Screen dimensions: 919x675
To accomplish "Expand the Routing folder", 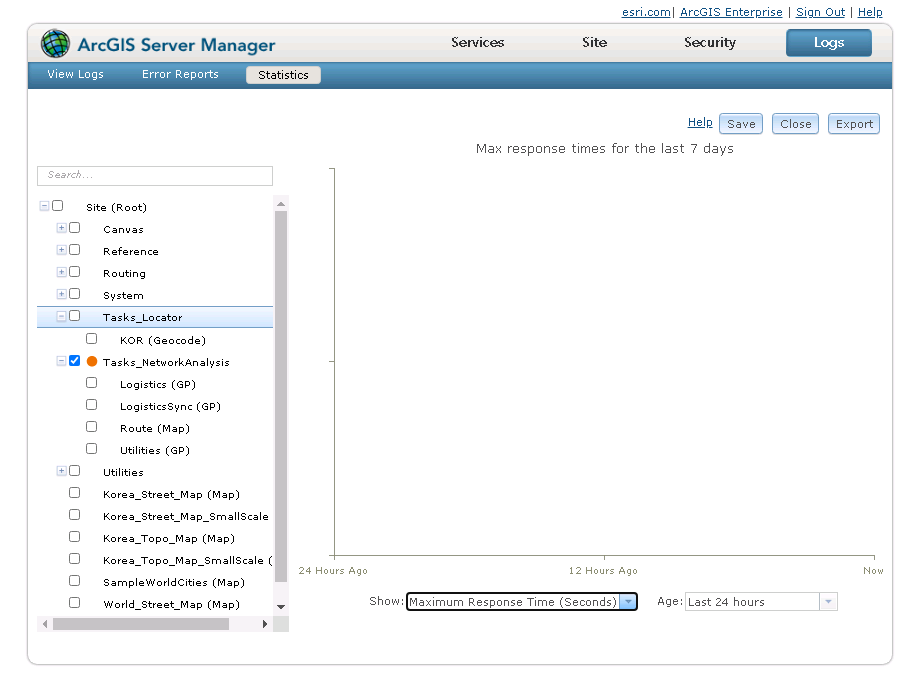I will 61,272.
